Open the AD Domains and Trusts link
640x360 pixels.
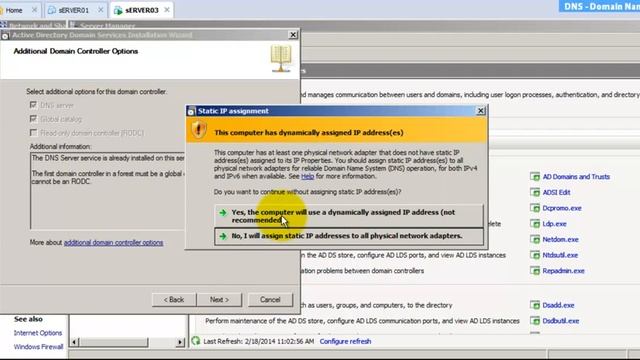click(576, 177)
